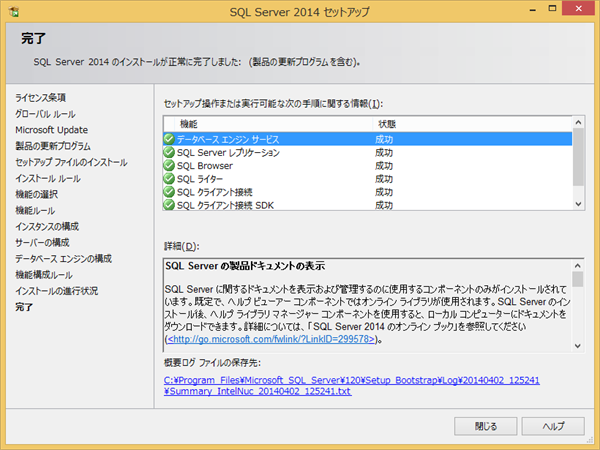Close the setup window with the X button
Viewport: 600px width, 450px height.
[x=577, y=12]
